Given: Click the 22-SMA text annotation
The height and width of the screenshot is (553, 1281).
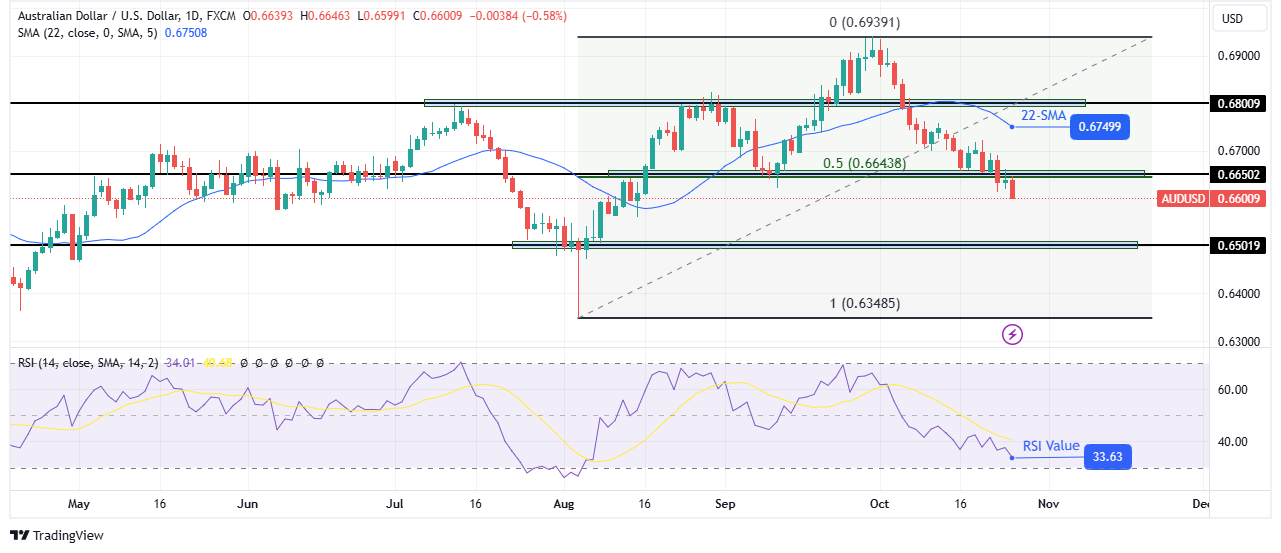Looking at the screenshot, I should pyautogui.click(x=1041, y=116).
